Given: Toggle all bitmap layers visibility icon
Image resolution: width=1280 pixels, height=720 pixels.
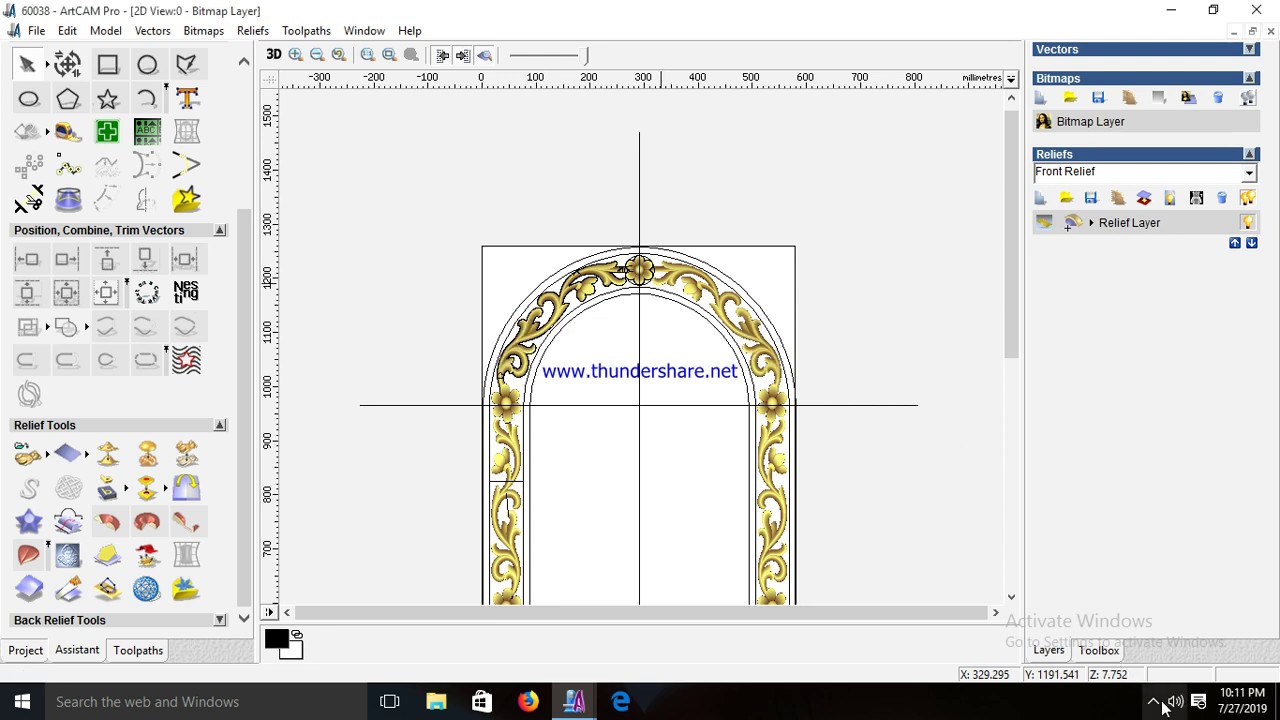Looking at the screenshot, I should (1248, 98).
